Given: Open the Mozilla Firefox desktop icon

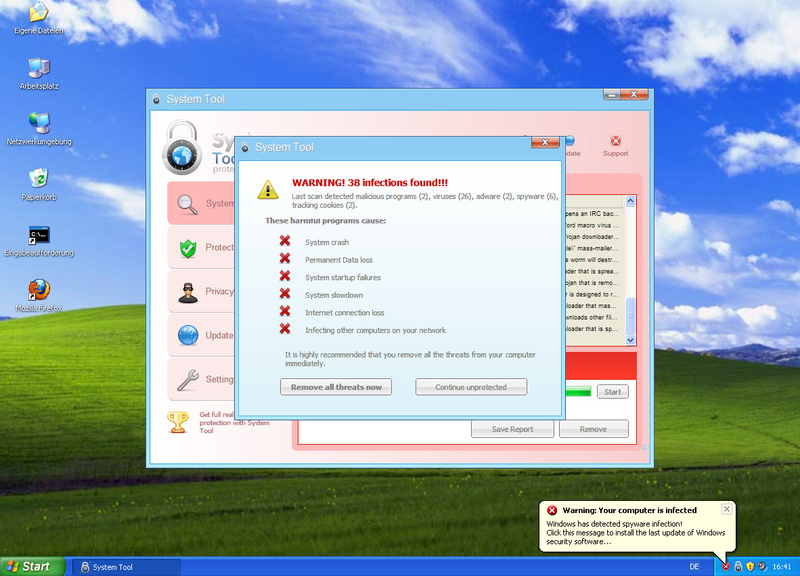Looking at the screenshot, I should [x=39, y=290].
